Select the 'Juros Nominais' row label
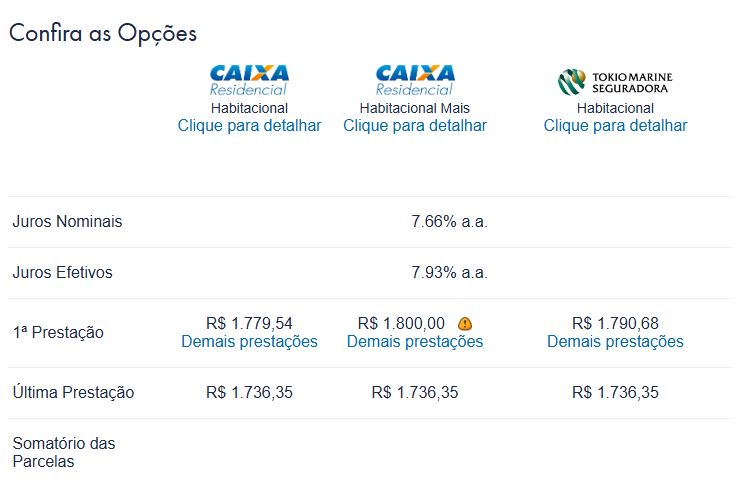This screenshot has height=485, width=754. [67, 222]
